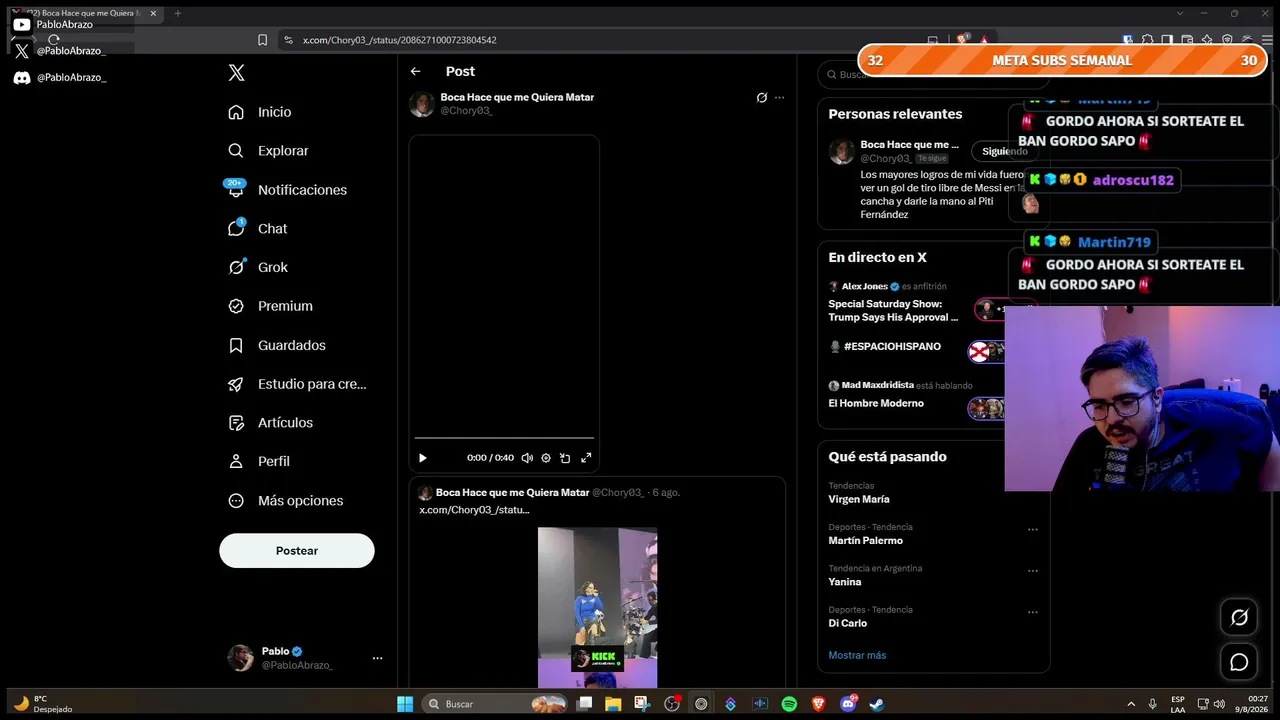The width and height of the screenshot is (1280, 720).
Task: Reload the browser page
Action: [x=54, y=40]
